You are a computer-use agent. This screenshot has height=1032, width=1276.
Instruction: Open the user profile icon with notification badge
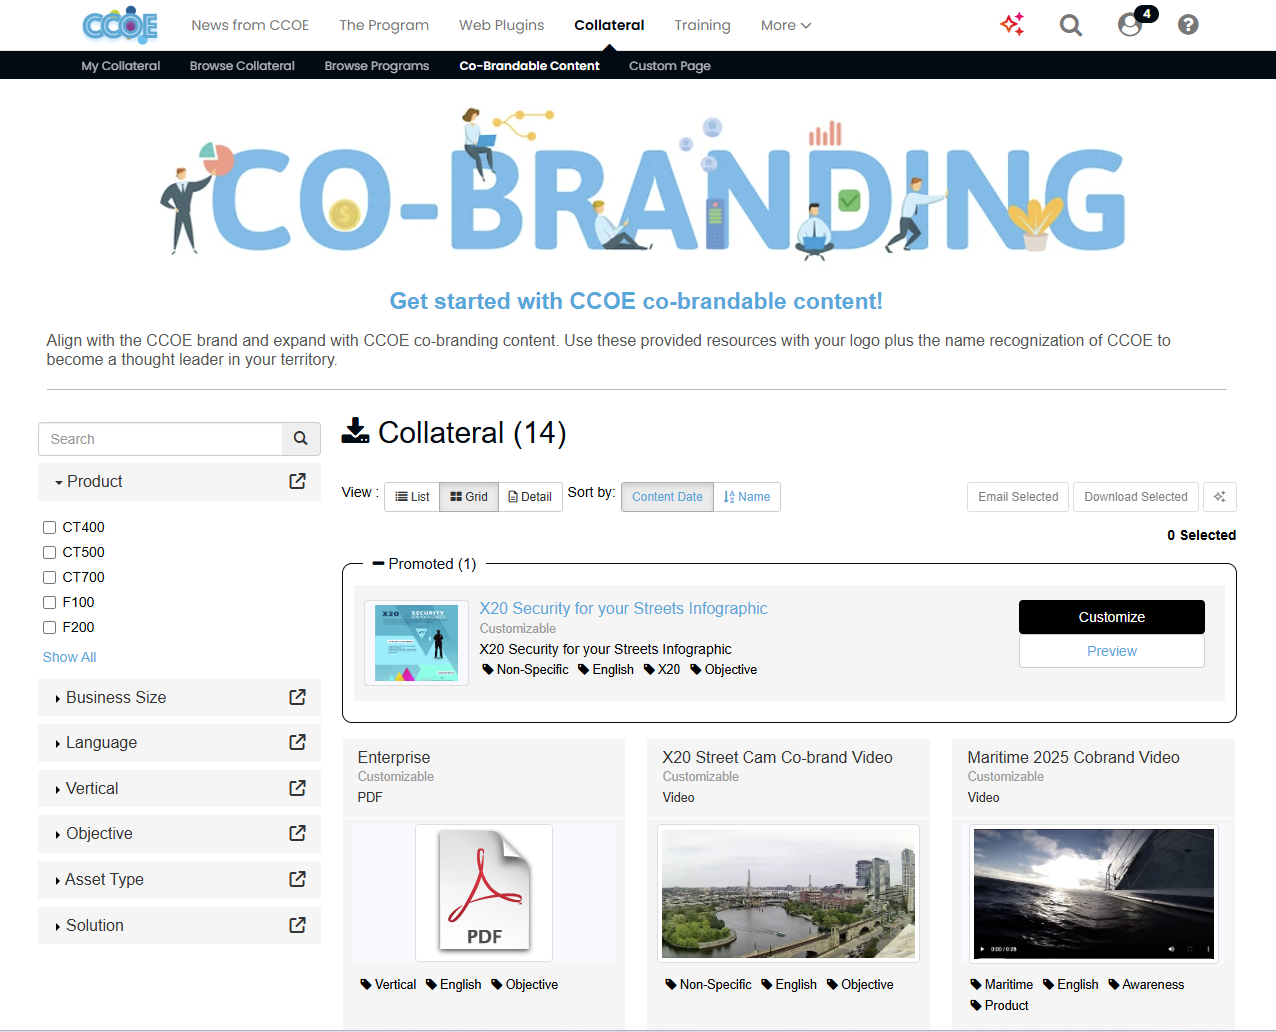click(x=1130, y=25)
